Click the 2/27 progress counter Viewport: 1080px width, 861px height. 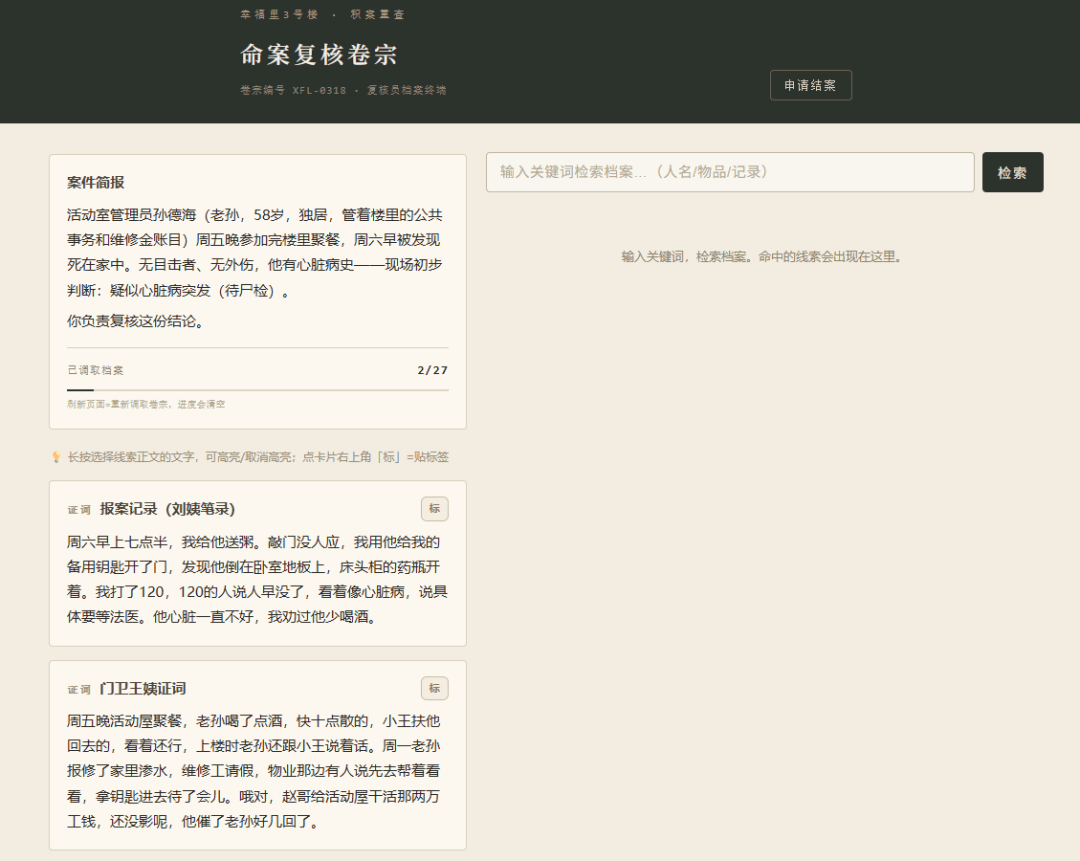pyautogui.click(x=433, y=370)
